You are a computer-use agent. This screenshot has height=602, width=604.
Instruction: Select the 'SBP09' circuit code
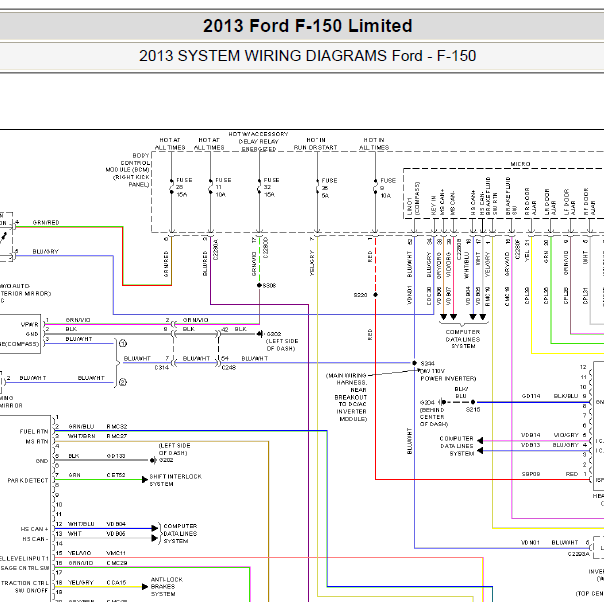[531, 474]
